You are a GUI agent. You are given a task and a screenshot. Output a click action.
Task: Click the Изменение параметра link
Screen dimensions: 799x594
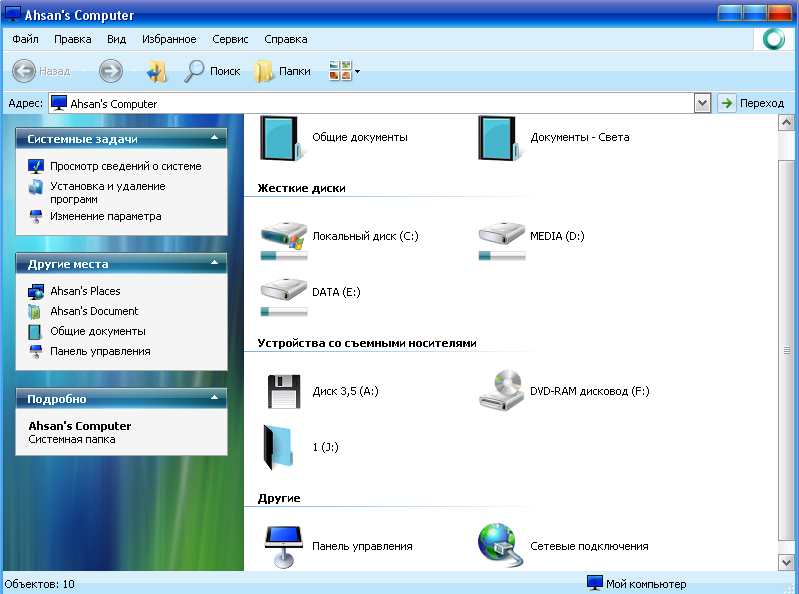[x=105, y=217]
